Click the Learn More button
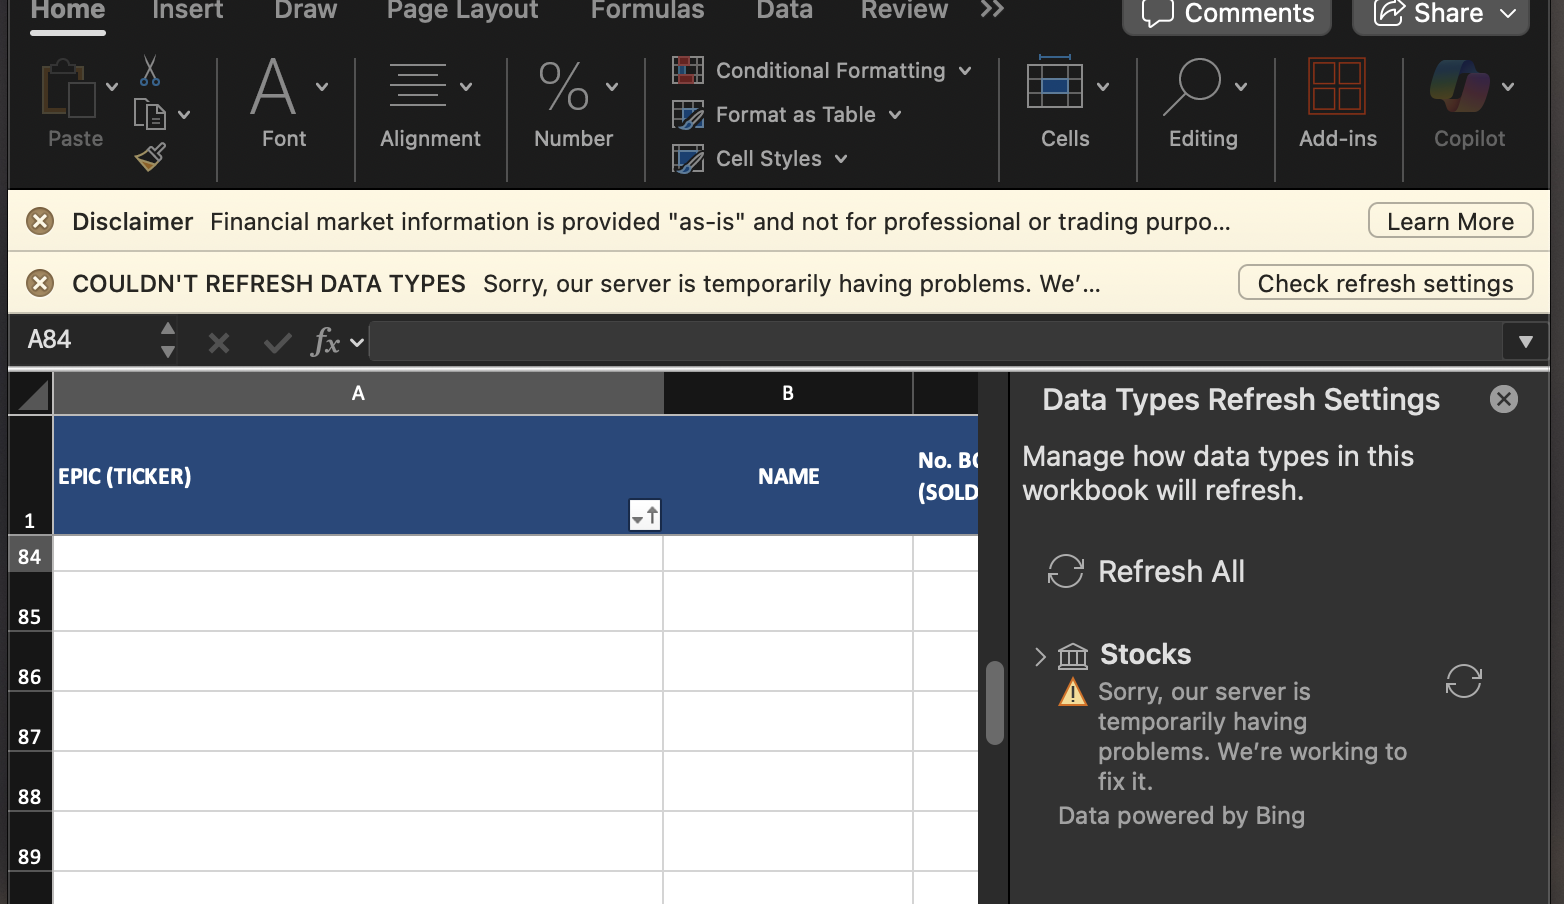 pyautogui.click(x=1450, y=220)
